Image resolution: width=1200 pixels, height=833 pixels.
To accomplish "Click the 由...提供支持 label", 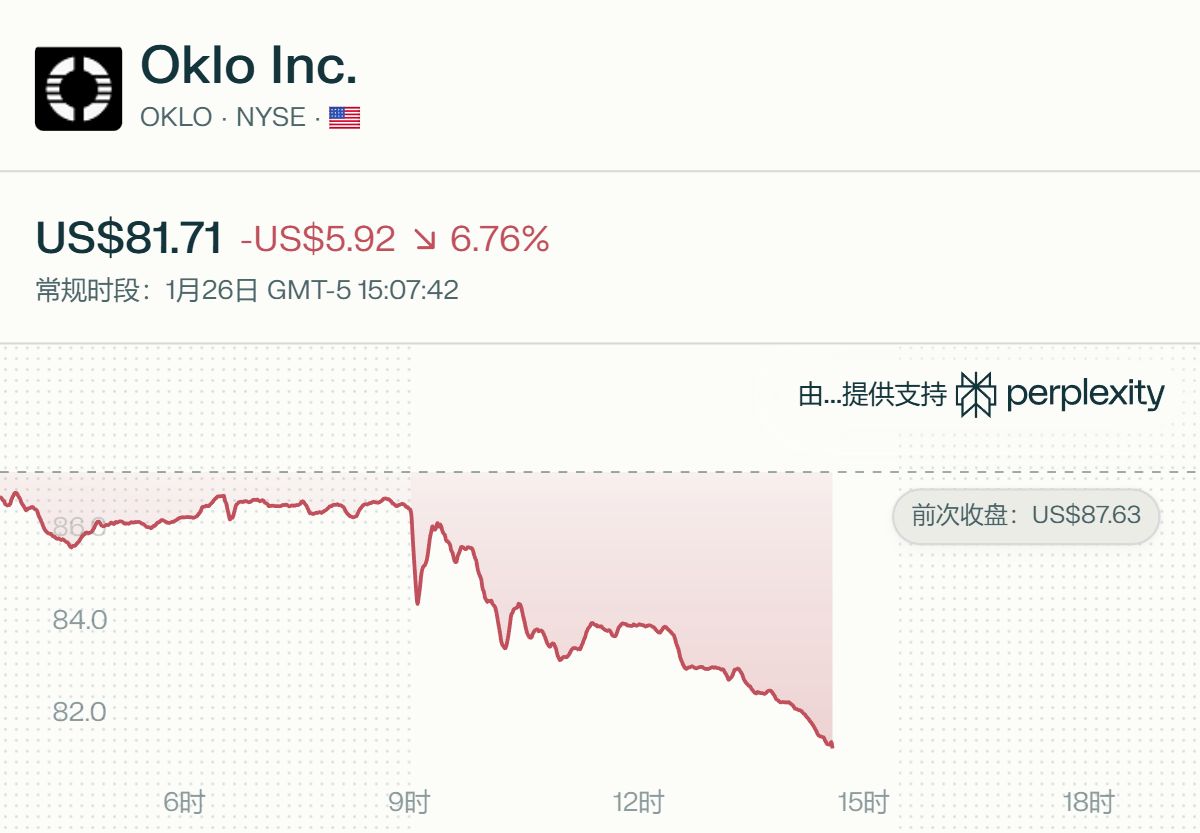I will [872, 395].
